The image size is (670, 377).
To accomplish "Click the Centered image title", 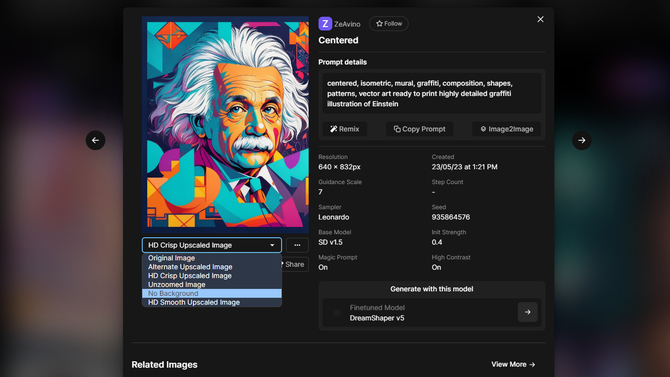I will click(338, 40).
